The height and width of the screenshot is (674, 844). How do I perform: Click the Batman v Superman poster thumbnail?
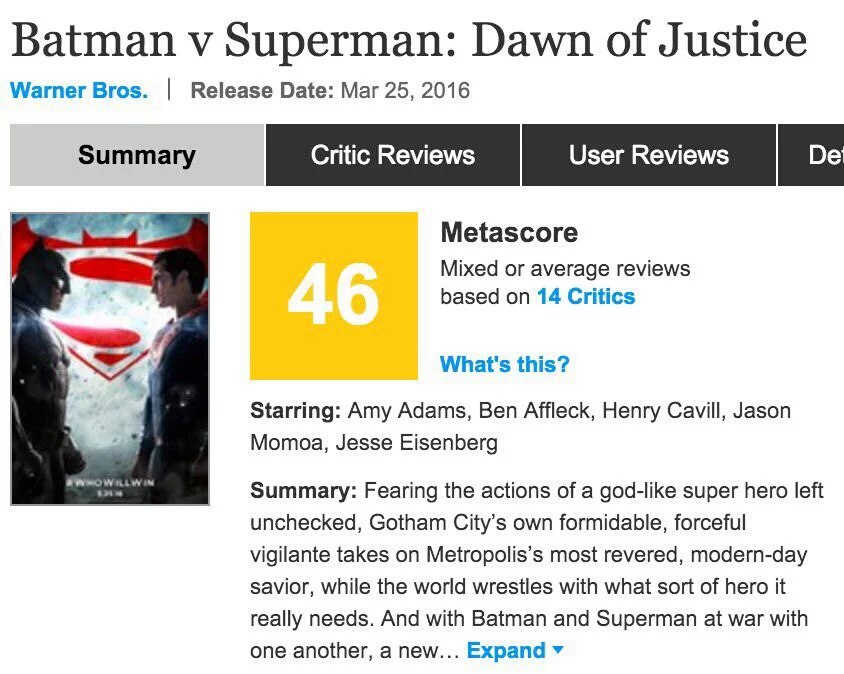(110, 358)
